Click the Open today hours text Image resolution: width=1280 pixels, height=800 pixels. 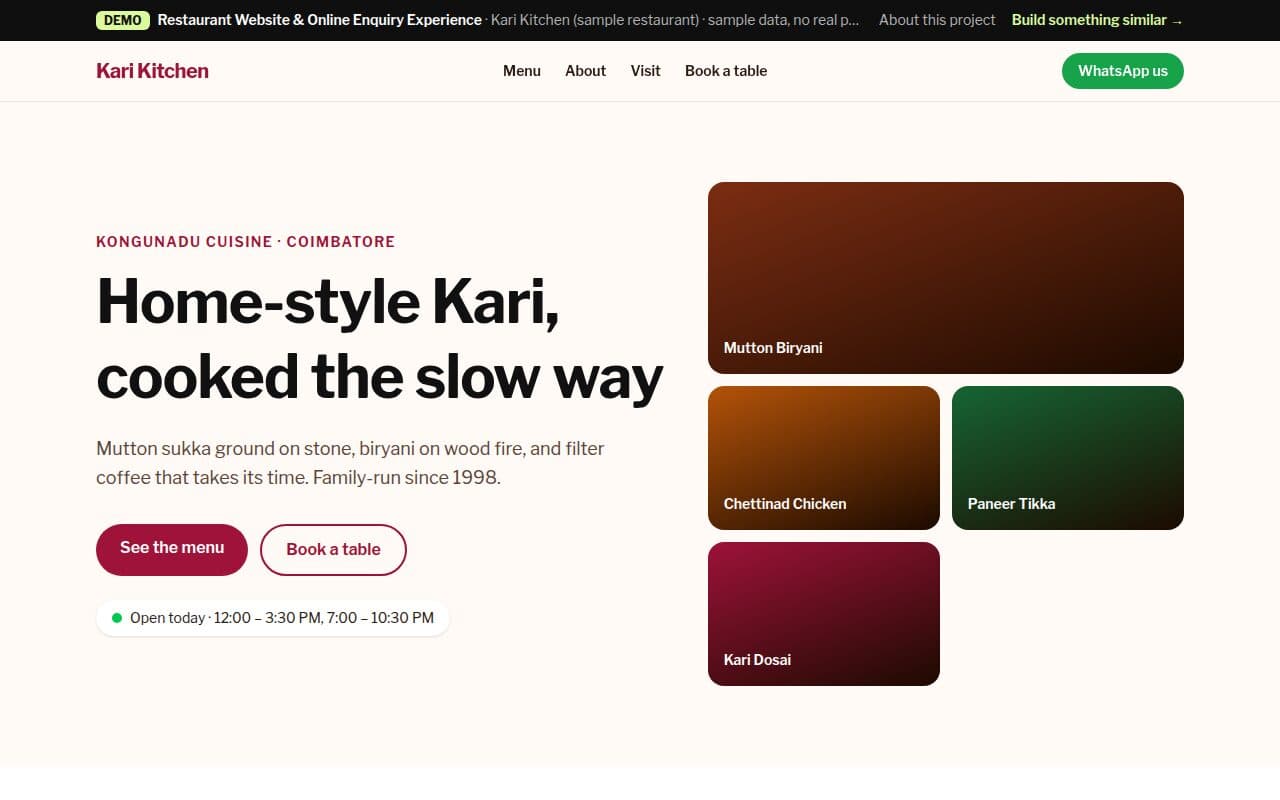[x=282, y=618]
